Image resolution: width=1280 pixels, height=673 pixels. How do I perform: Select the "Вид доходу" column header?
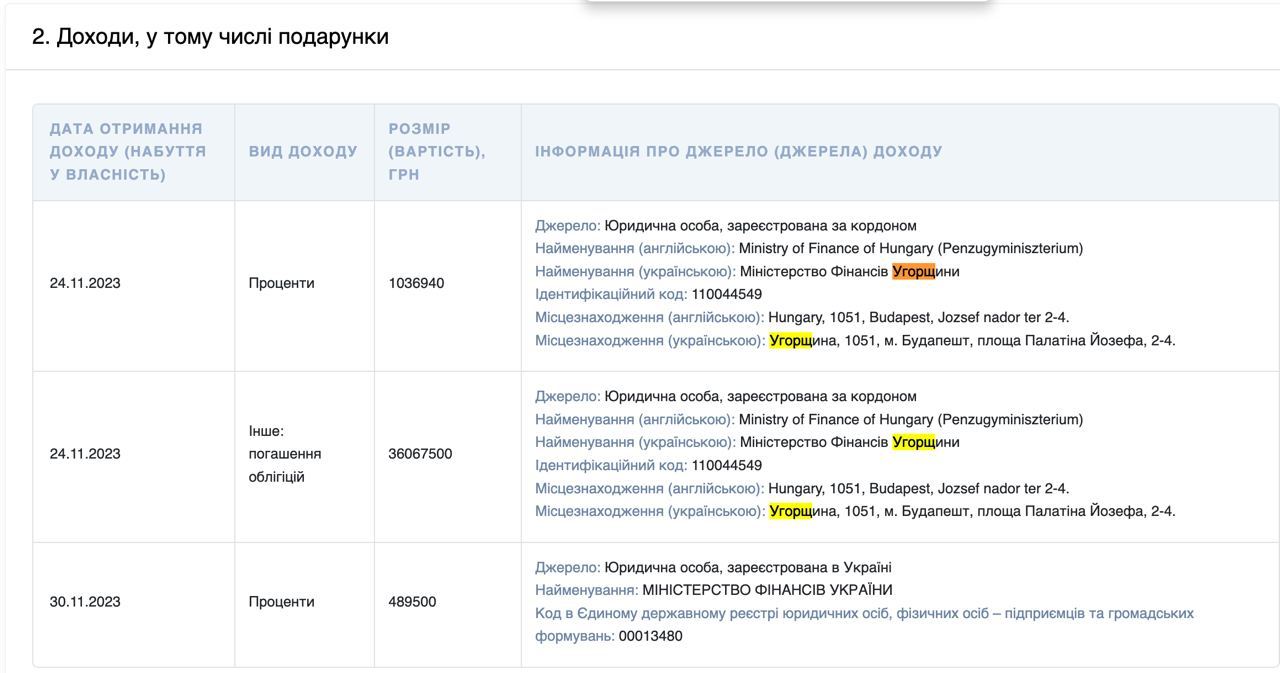303,152
